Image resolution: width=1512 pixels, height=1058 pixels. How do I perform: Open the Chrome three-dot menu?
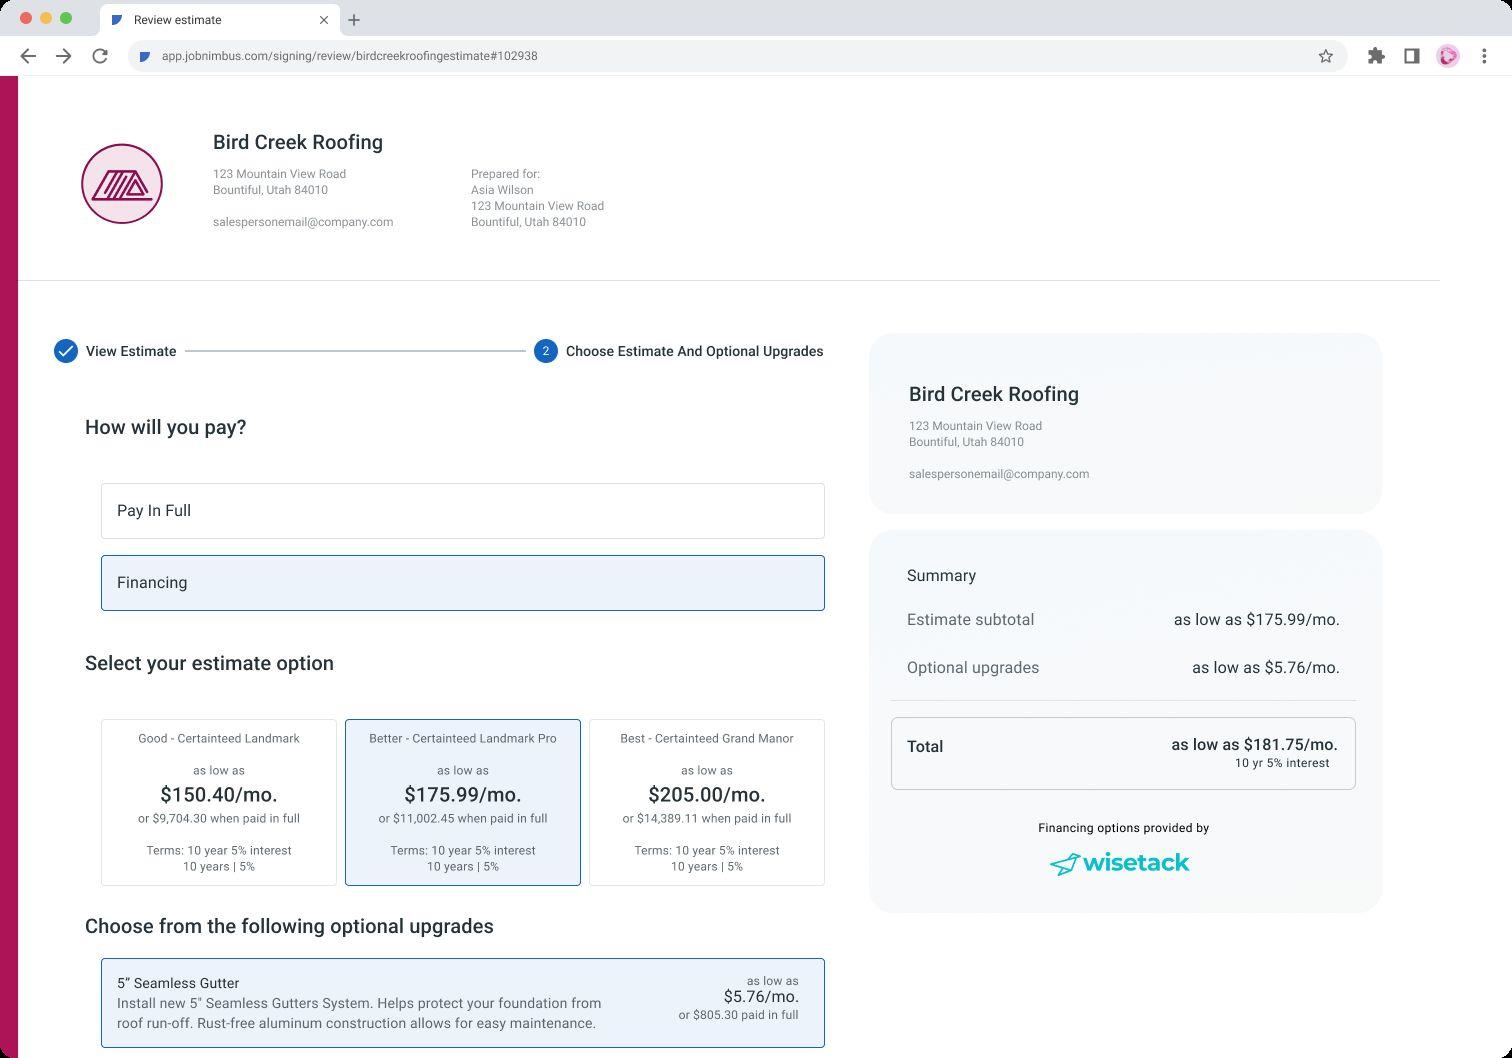click(x=1484, y=56)
